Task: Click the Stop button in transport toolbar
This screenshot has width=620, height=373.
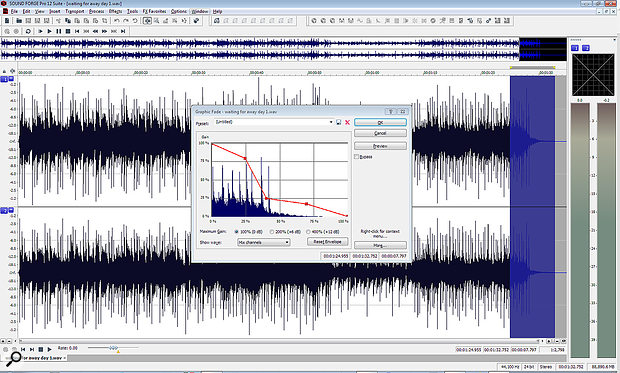Action: (68, 31)
